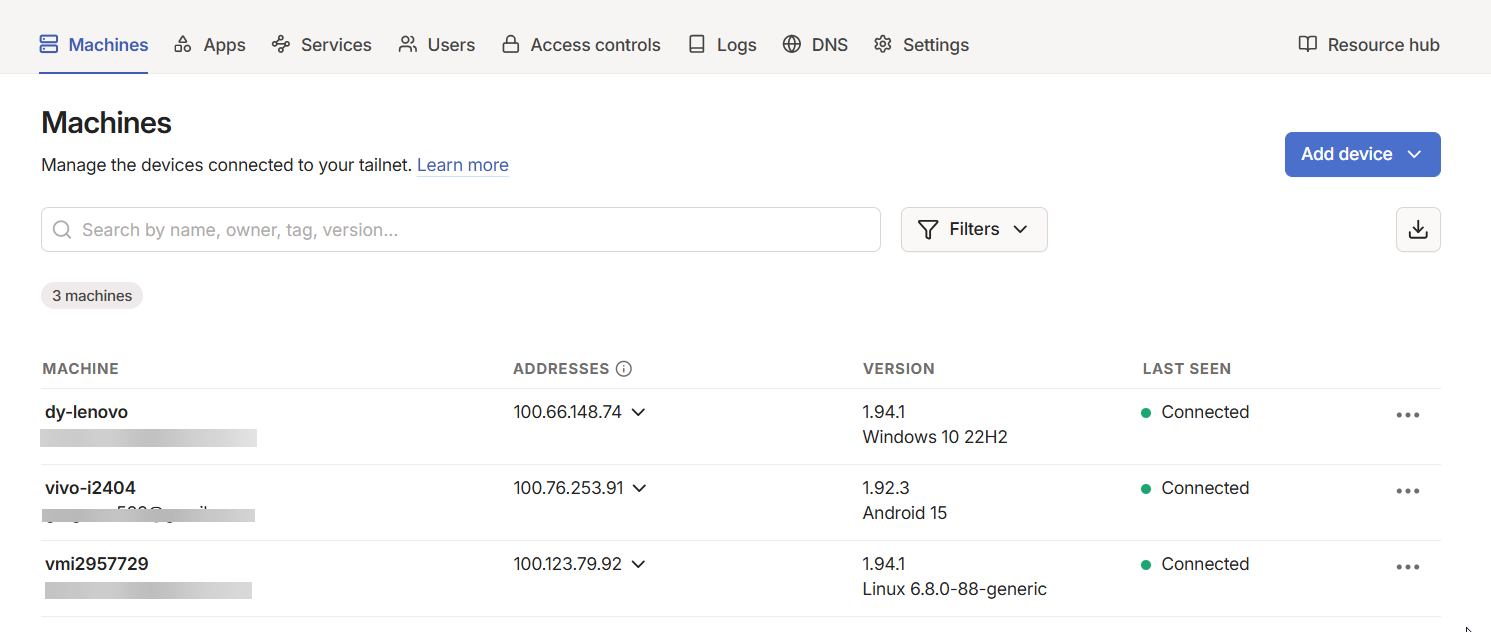Viewport: 1491px width, 632px height.
Task: Open three-dot menu for vmi2957729
Action: click(1407, 567)
